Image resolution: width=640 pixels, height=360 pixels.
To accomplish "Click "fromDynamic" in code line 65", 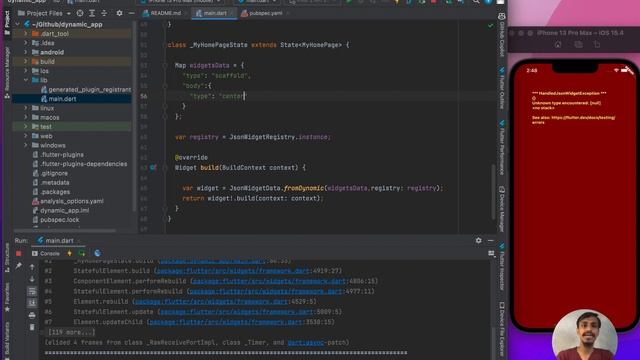I will pos(304,188).
